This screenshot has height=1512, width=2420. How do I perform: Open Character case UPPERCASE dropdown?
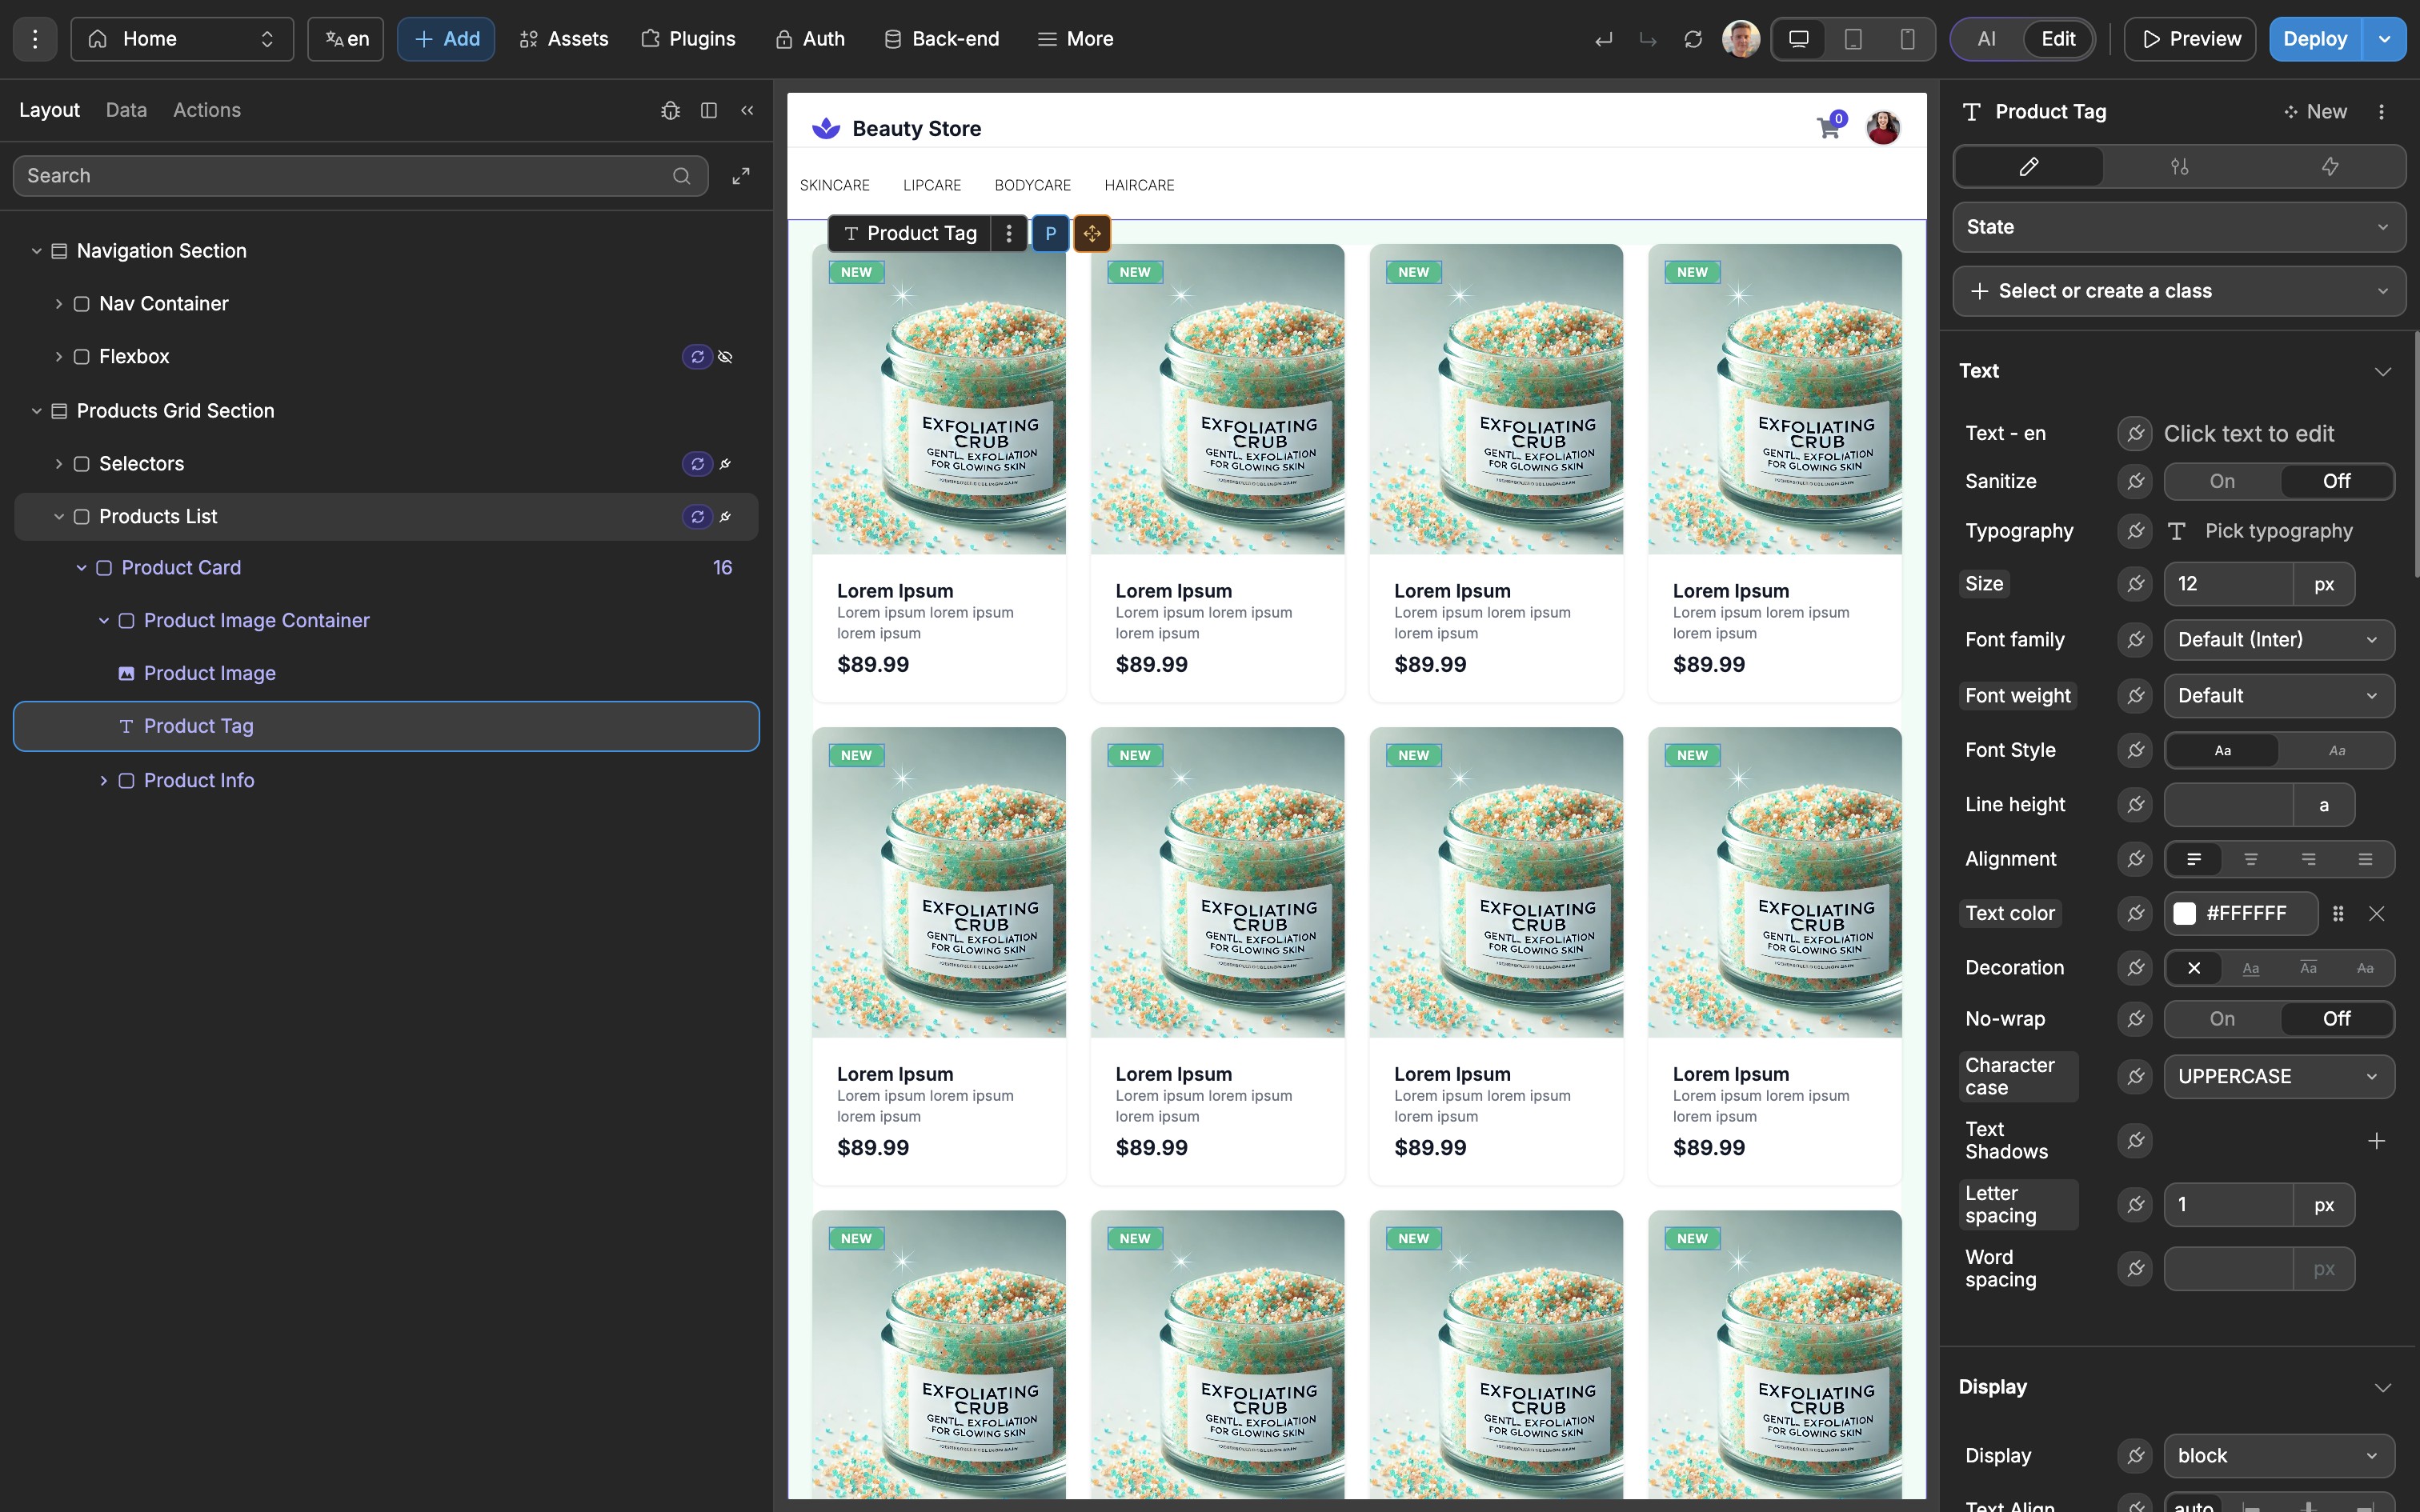pyautogui.click(x=2279, y=1077)
